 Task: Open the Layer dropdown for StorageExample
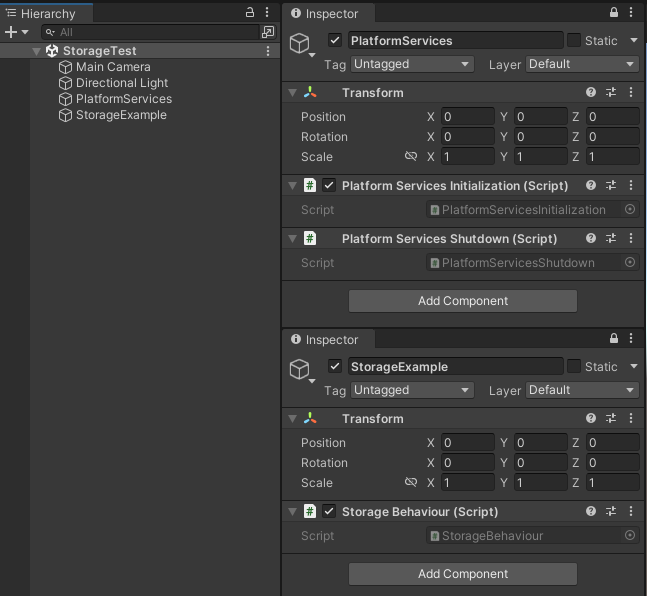582,390
